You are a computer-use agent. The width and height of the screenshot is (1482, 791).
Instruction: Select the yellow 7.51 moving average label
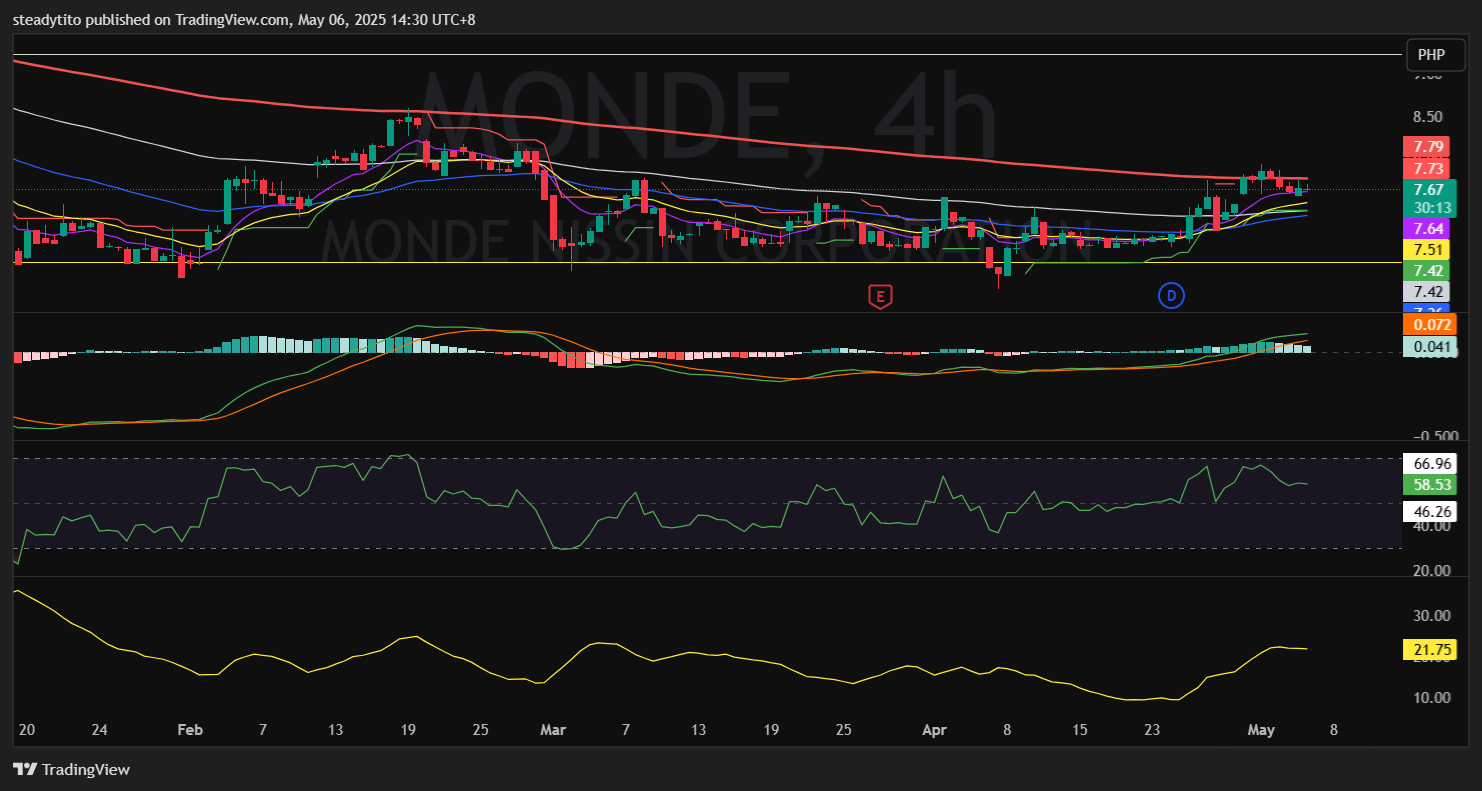click(x=1428, y=250)
